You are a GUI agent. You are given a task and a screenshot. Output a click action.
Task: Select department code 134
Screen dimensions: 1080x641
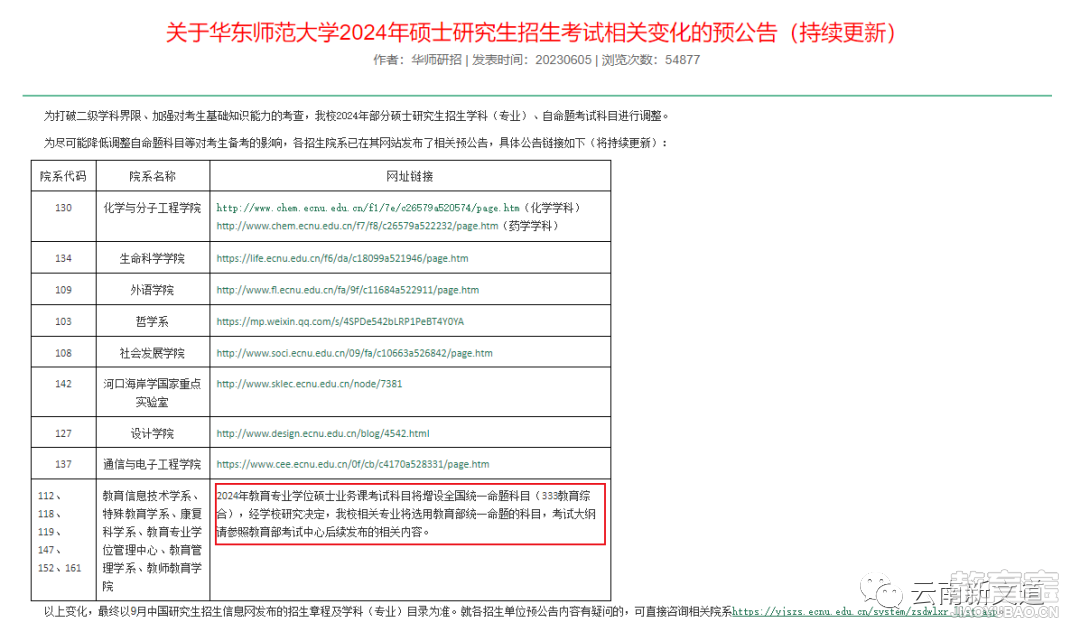click(63, 258)
